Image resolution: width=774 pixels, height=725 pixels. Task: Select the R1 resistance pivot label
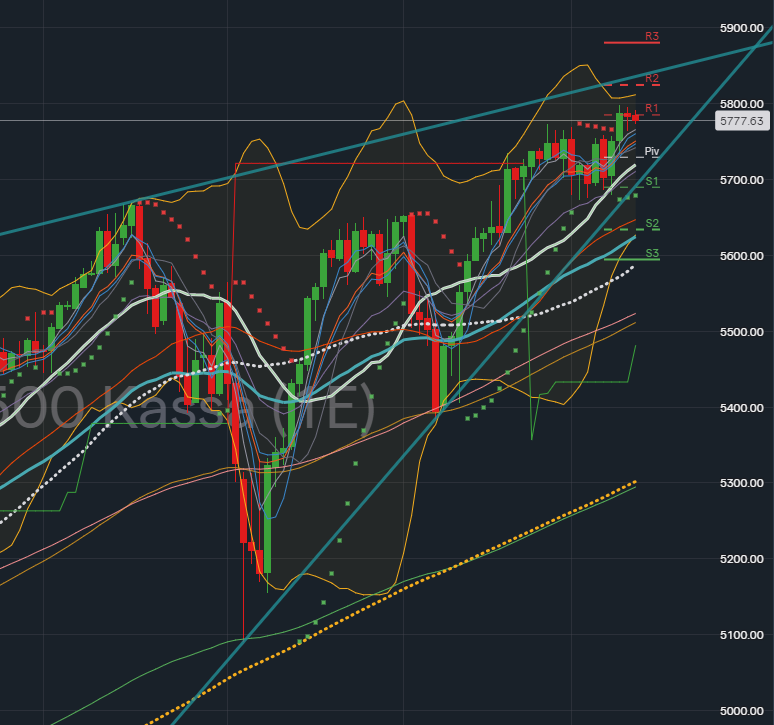[652, 108]
